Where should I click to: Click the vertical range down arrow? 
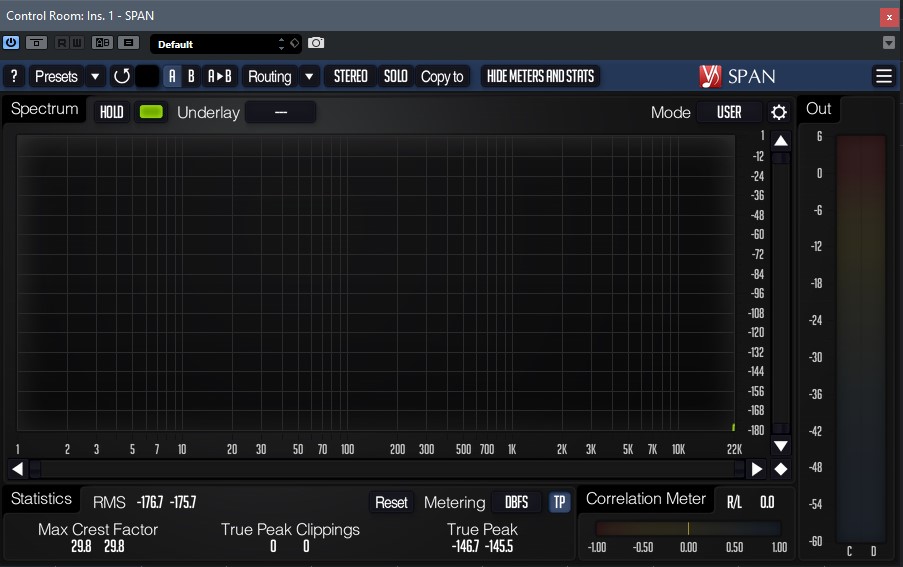[x=781, y=446]
